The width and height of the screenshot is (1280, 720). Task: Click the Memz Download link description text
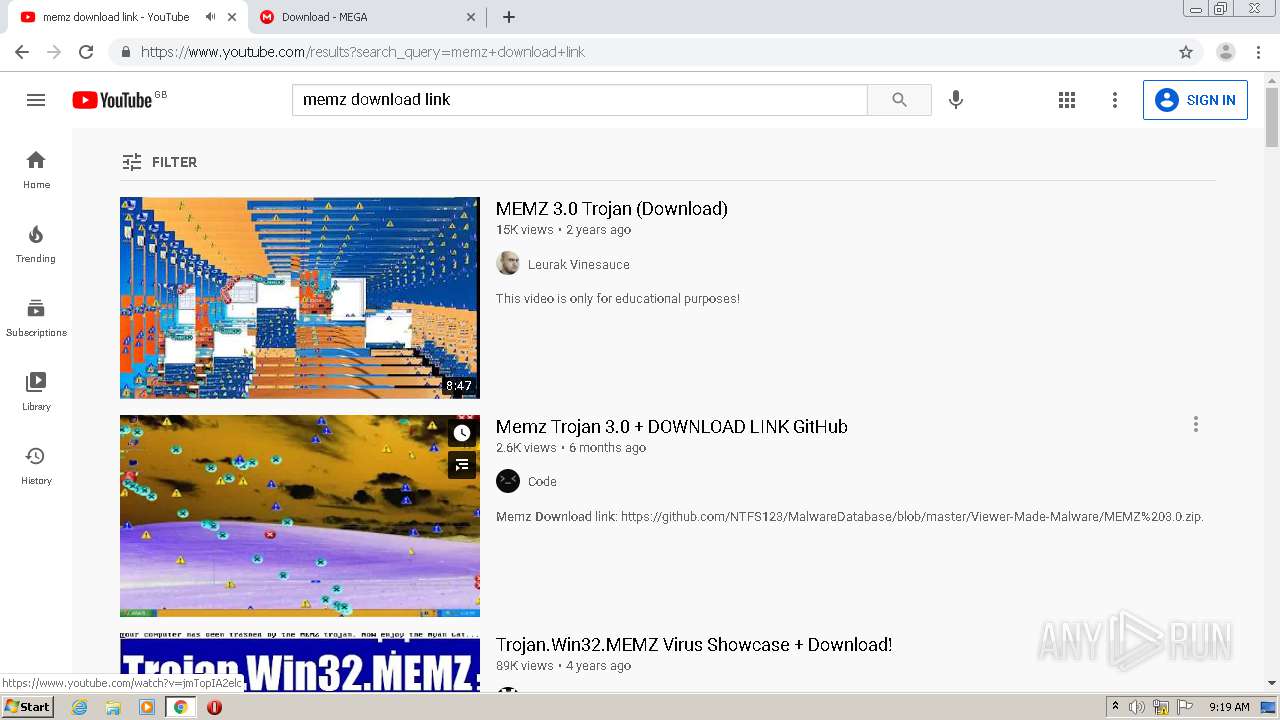(850, 517)
